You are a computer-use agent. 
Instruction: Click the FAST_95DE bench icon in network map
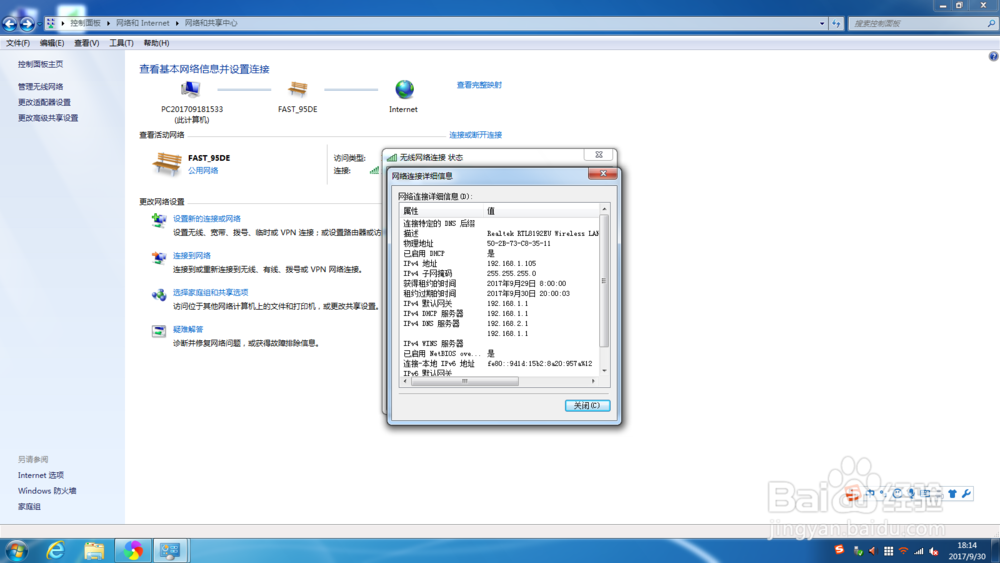pos(297,89)
